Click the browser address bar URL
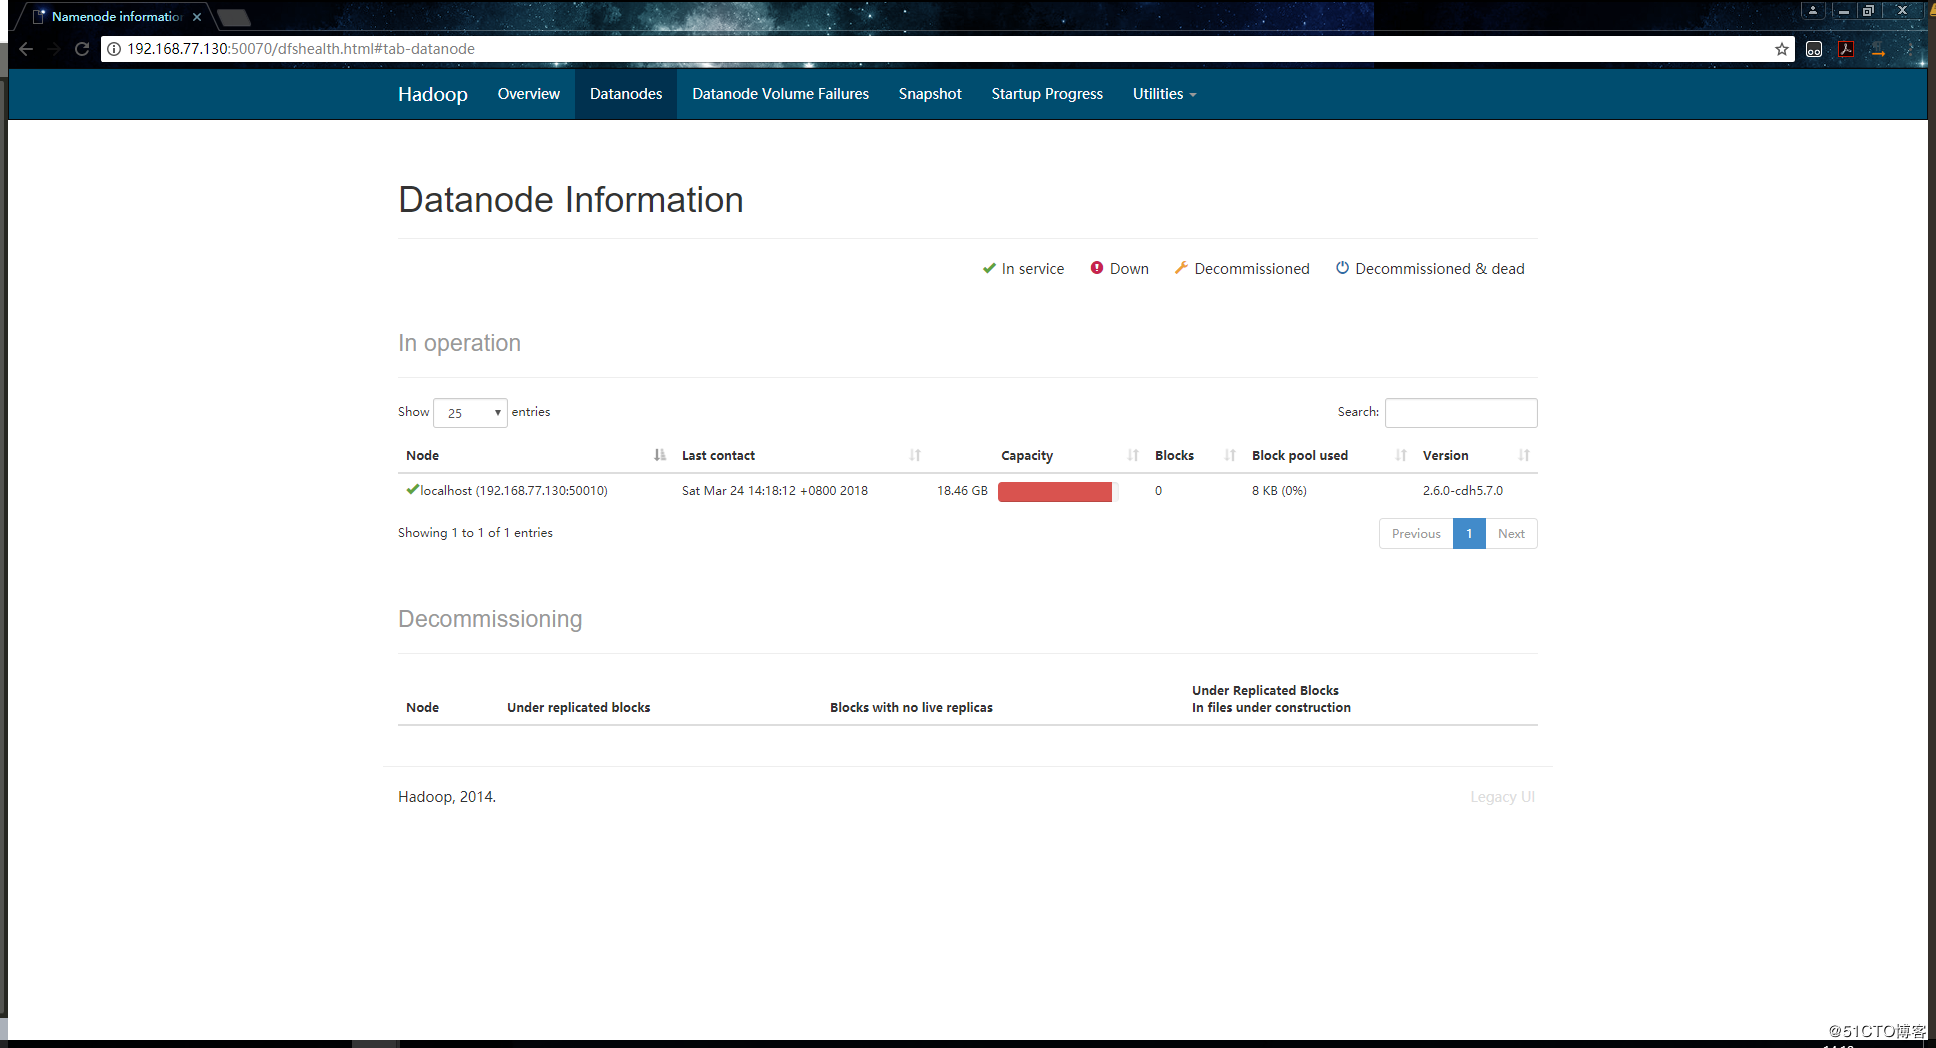Screen dimensions: 1936x1048 (x=300, y=49)
